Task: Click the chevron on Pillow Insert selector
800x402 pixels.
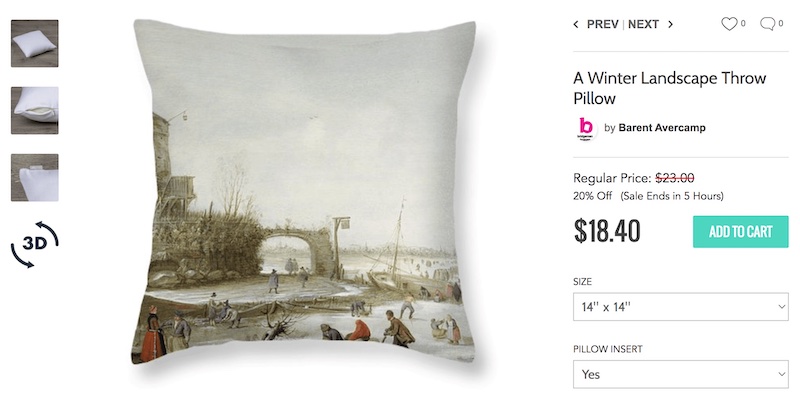Action: tap(781, 374)
